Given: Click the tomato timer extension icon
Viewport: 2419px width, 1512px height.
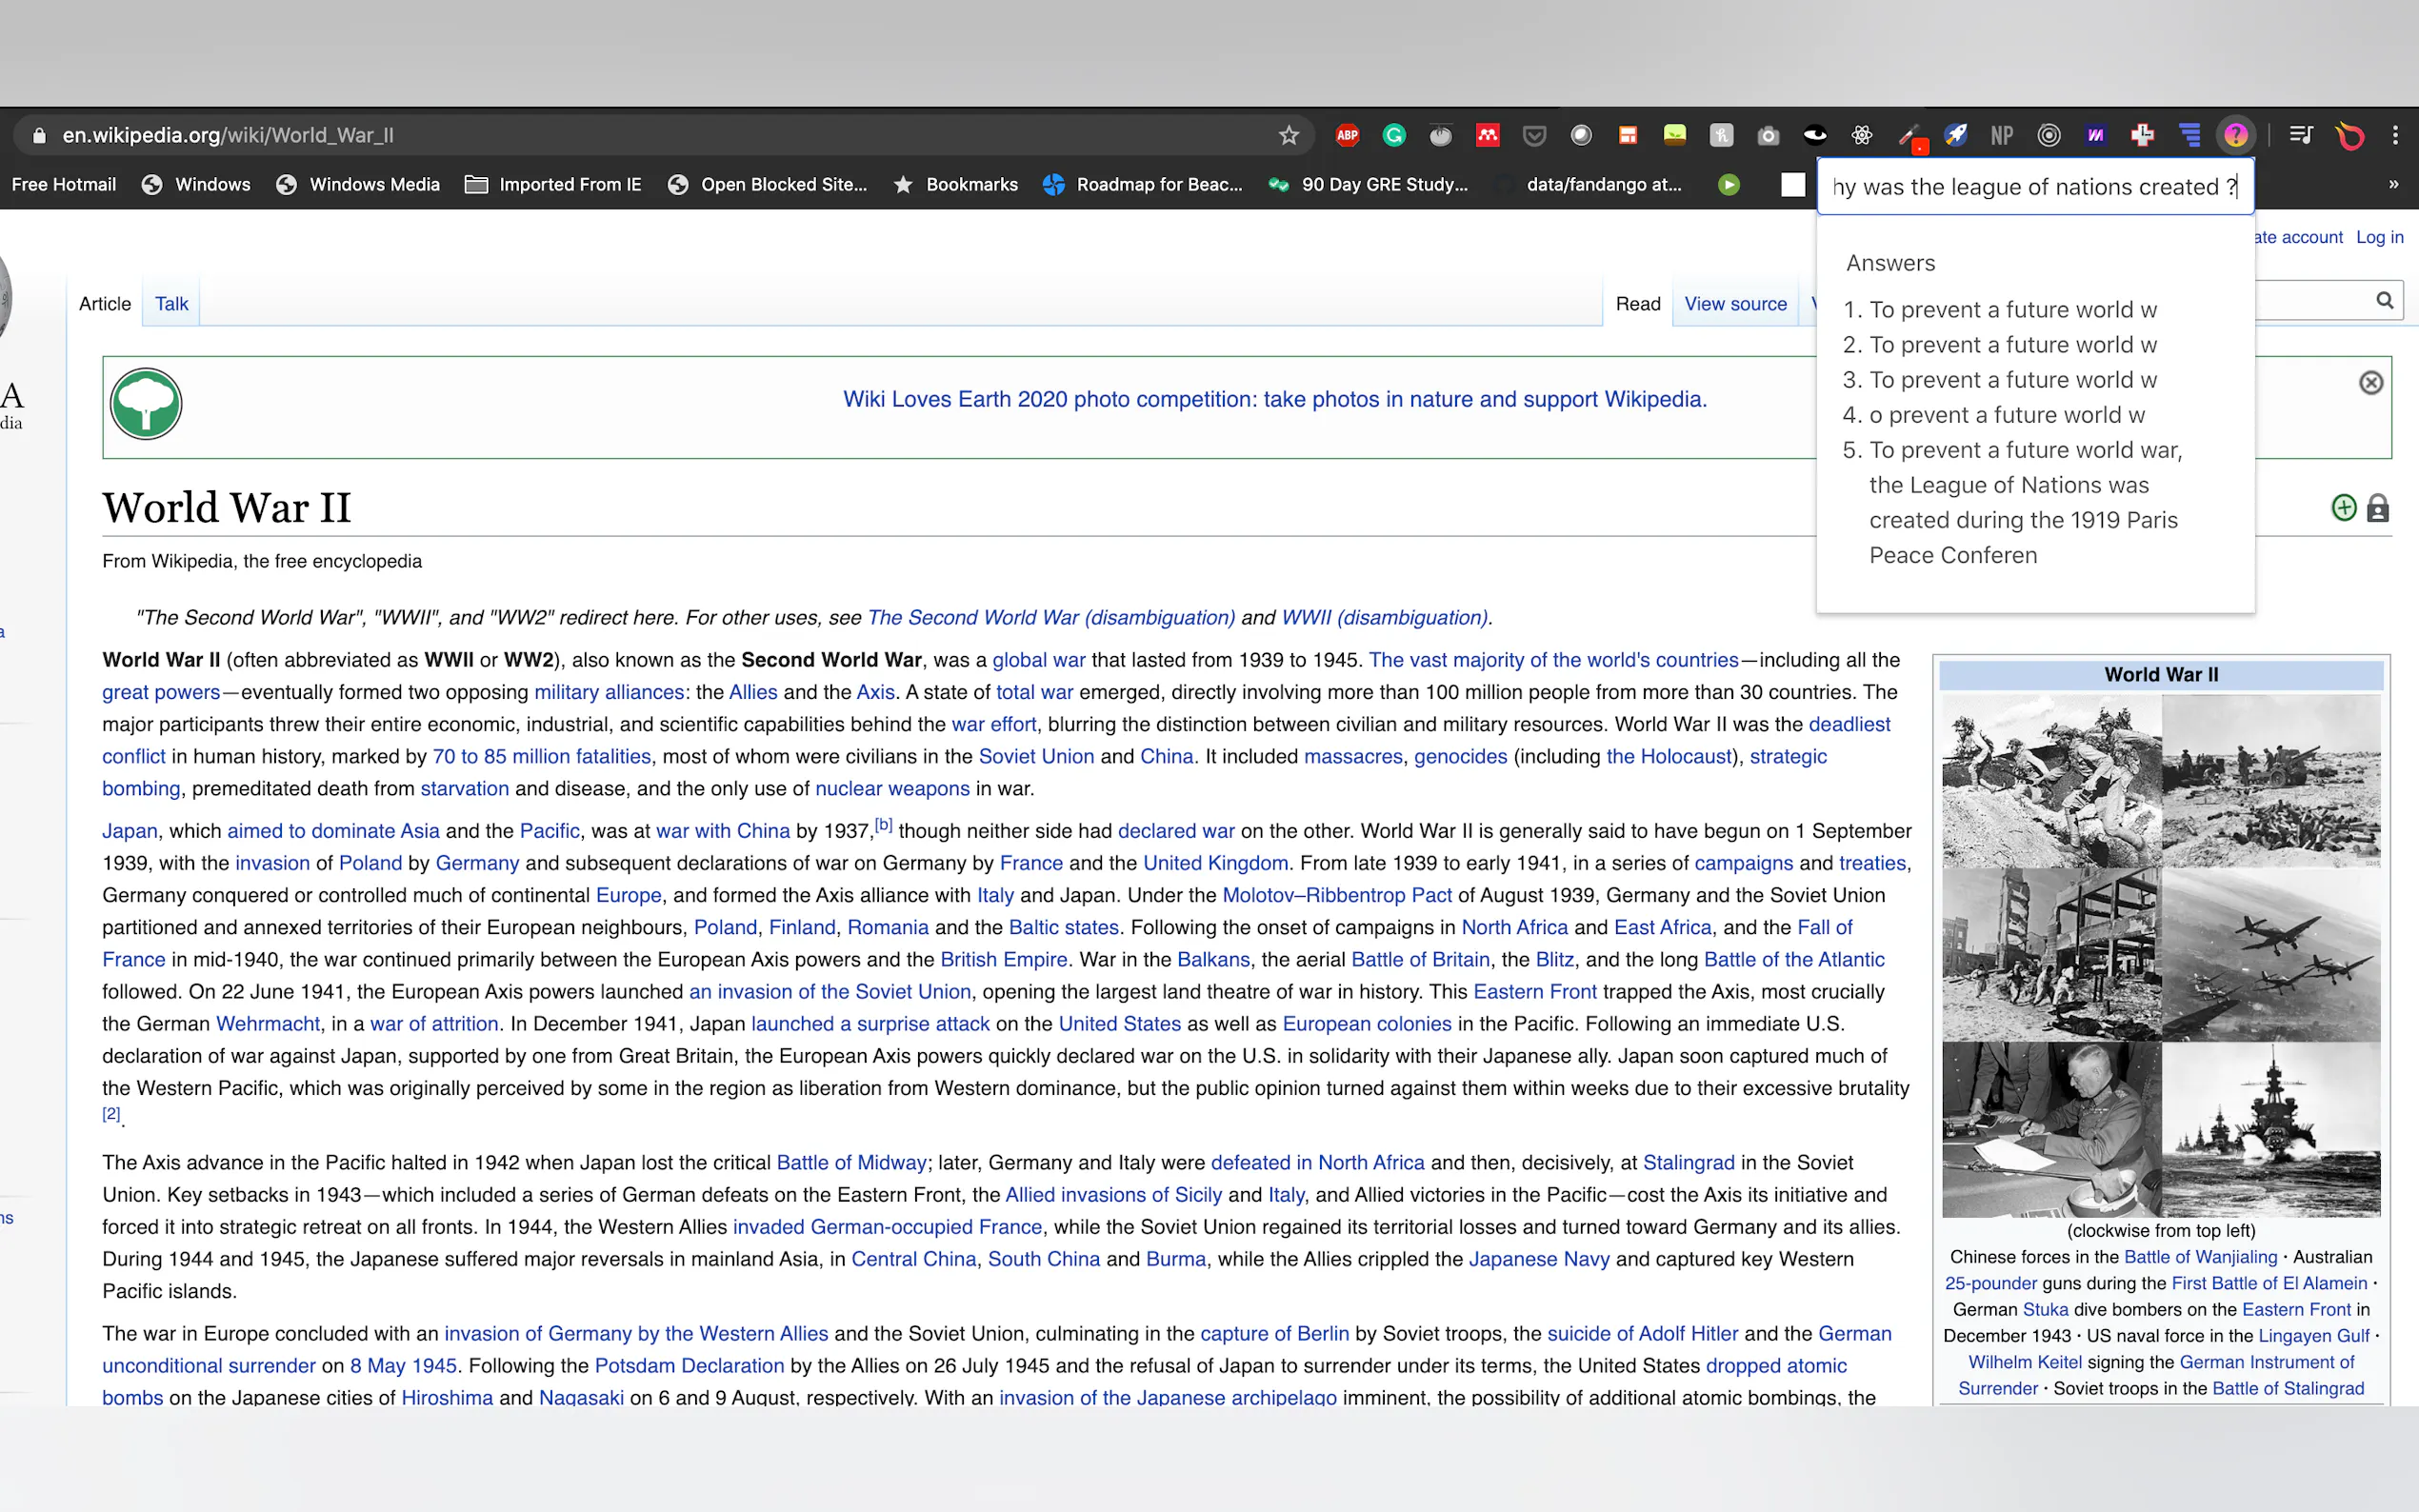Looking at the screenshot, I should [x=1441, y=135].
